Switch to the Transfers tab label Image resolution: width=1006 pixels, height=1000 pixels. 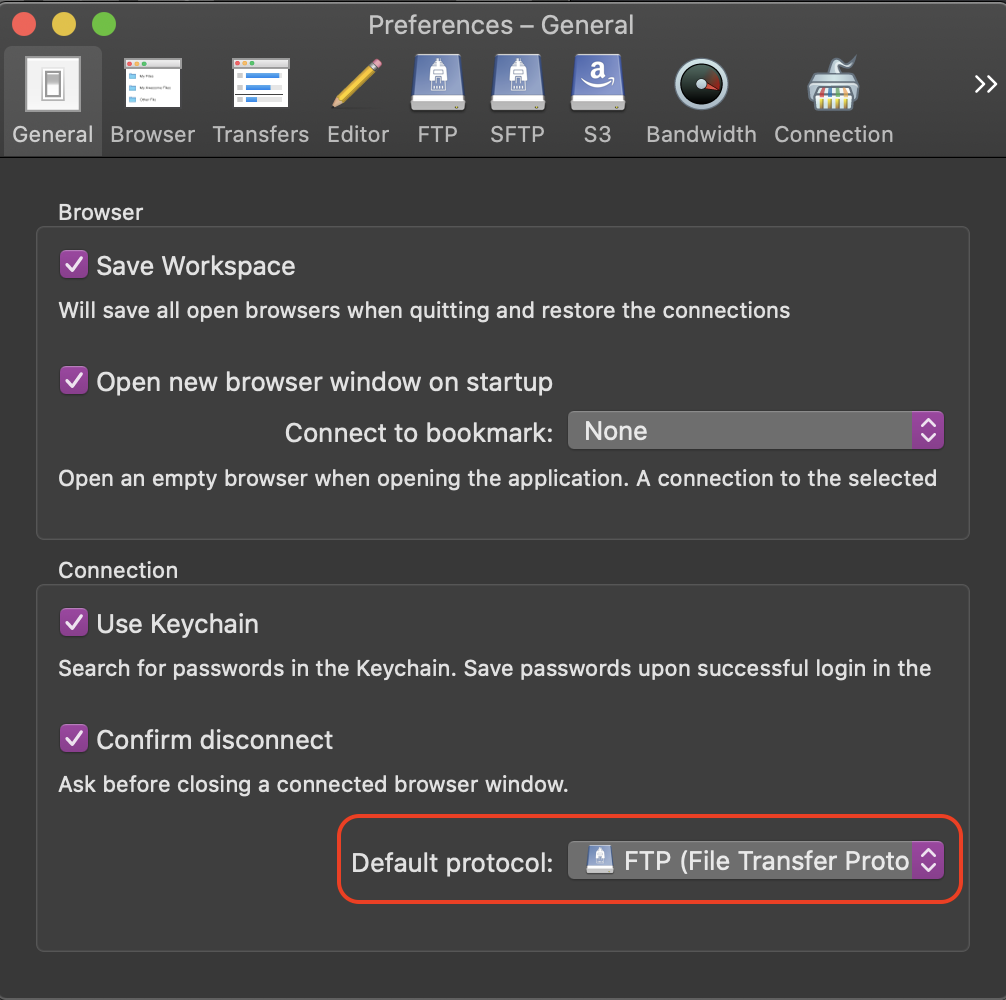pyautogui.click(x=260, y=135)
